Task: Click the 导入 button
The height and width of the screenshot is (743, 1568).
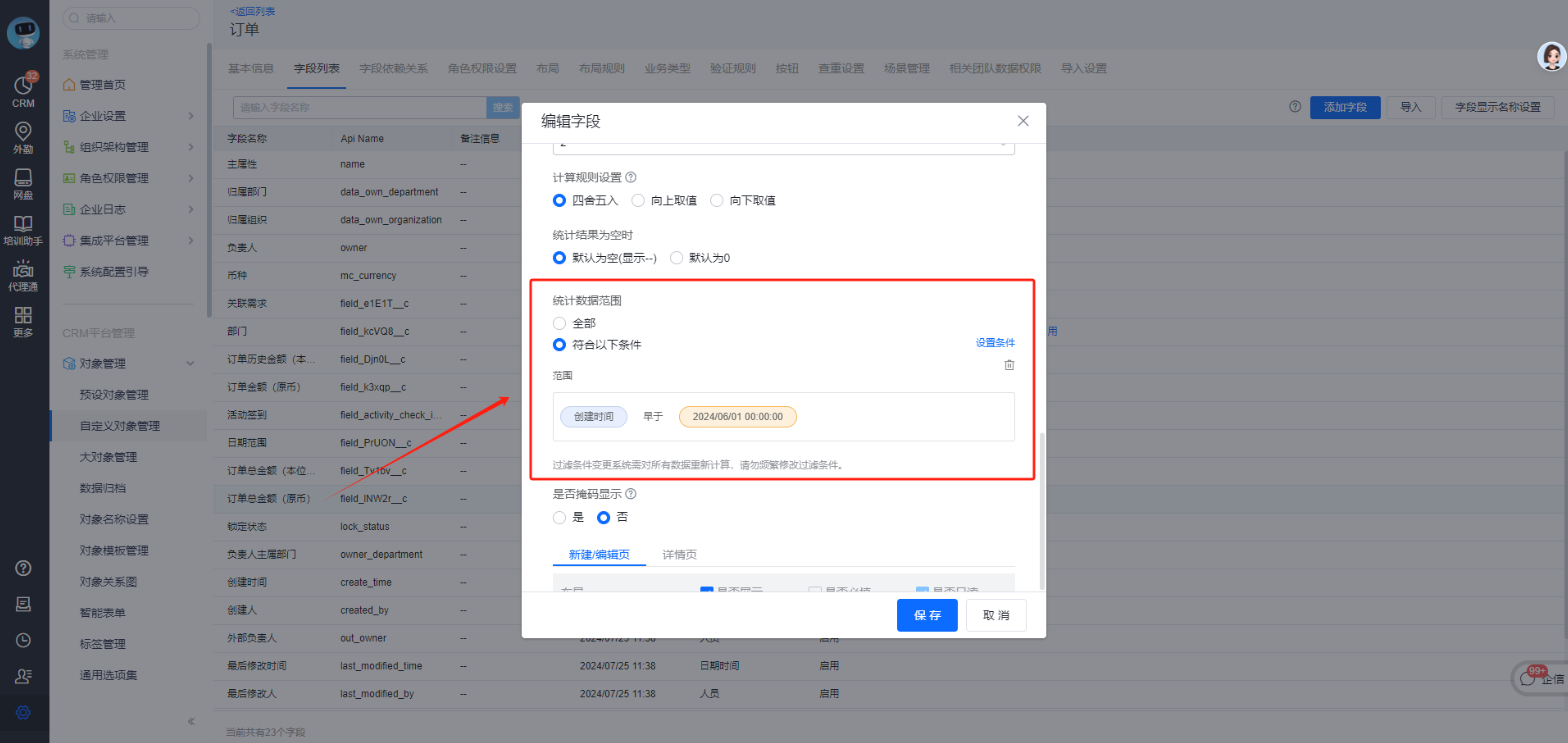Action: click(x=1411, y=107)
